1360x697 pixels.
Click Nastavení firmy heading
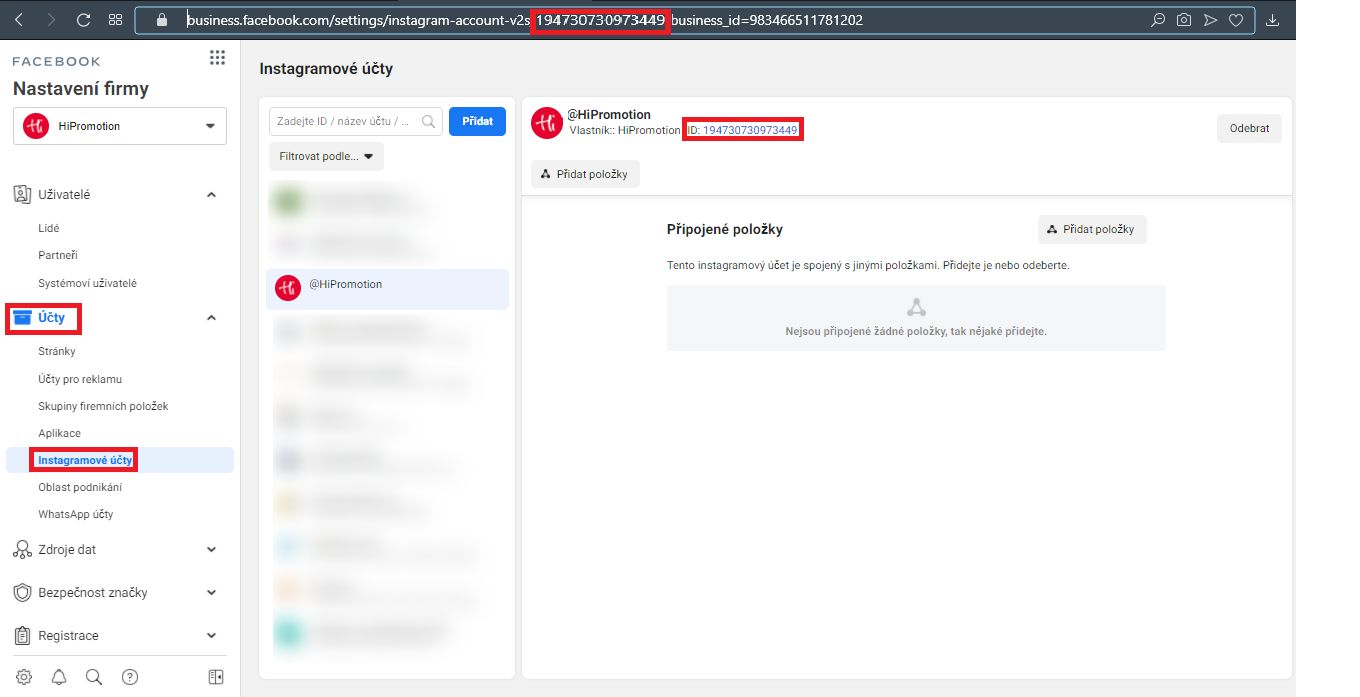[x=81, y=89]
